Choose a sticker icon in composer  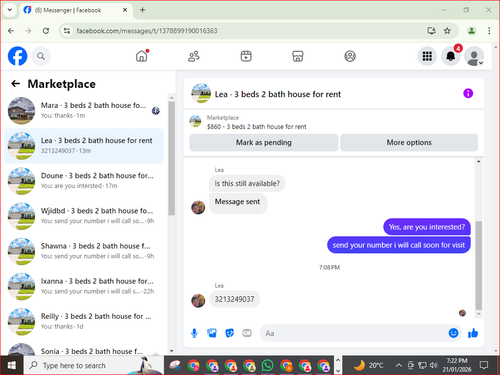[229, 333]
